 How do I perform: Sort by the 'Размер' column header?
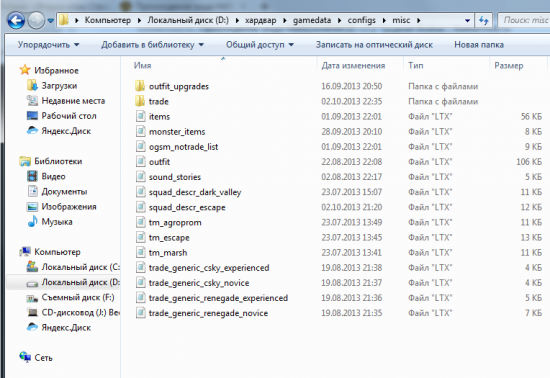509,66
